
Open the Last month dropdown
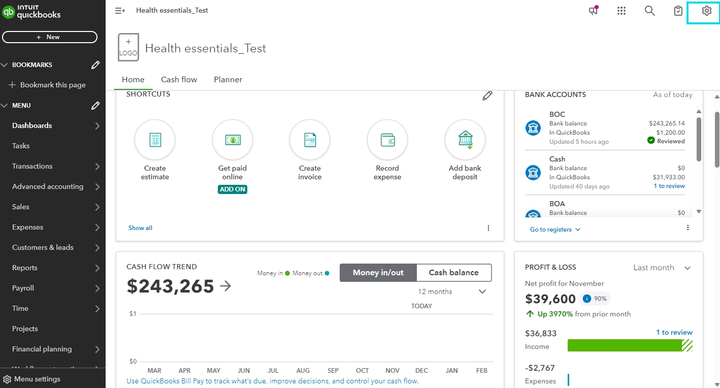[x=662, y=268]
